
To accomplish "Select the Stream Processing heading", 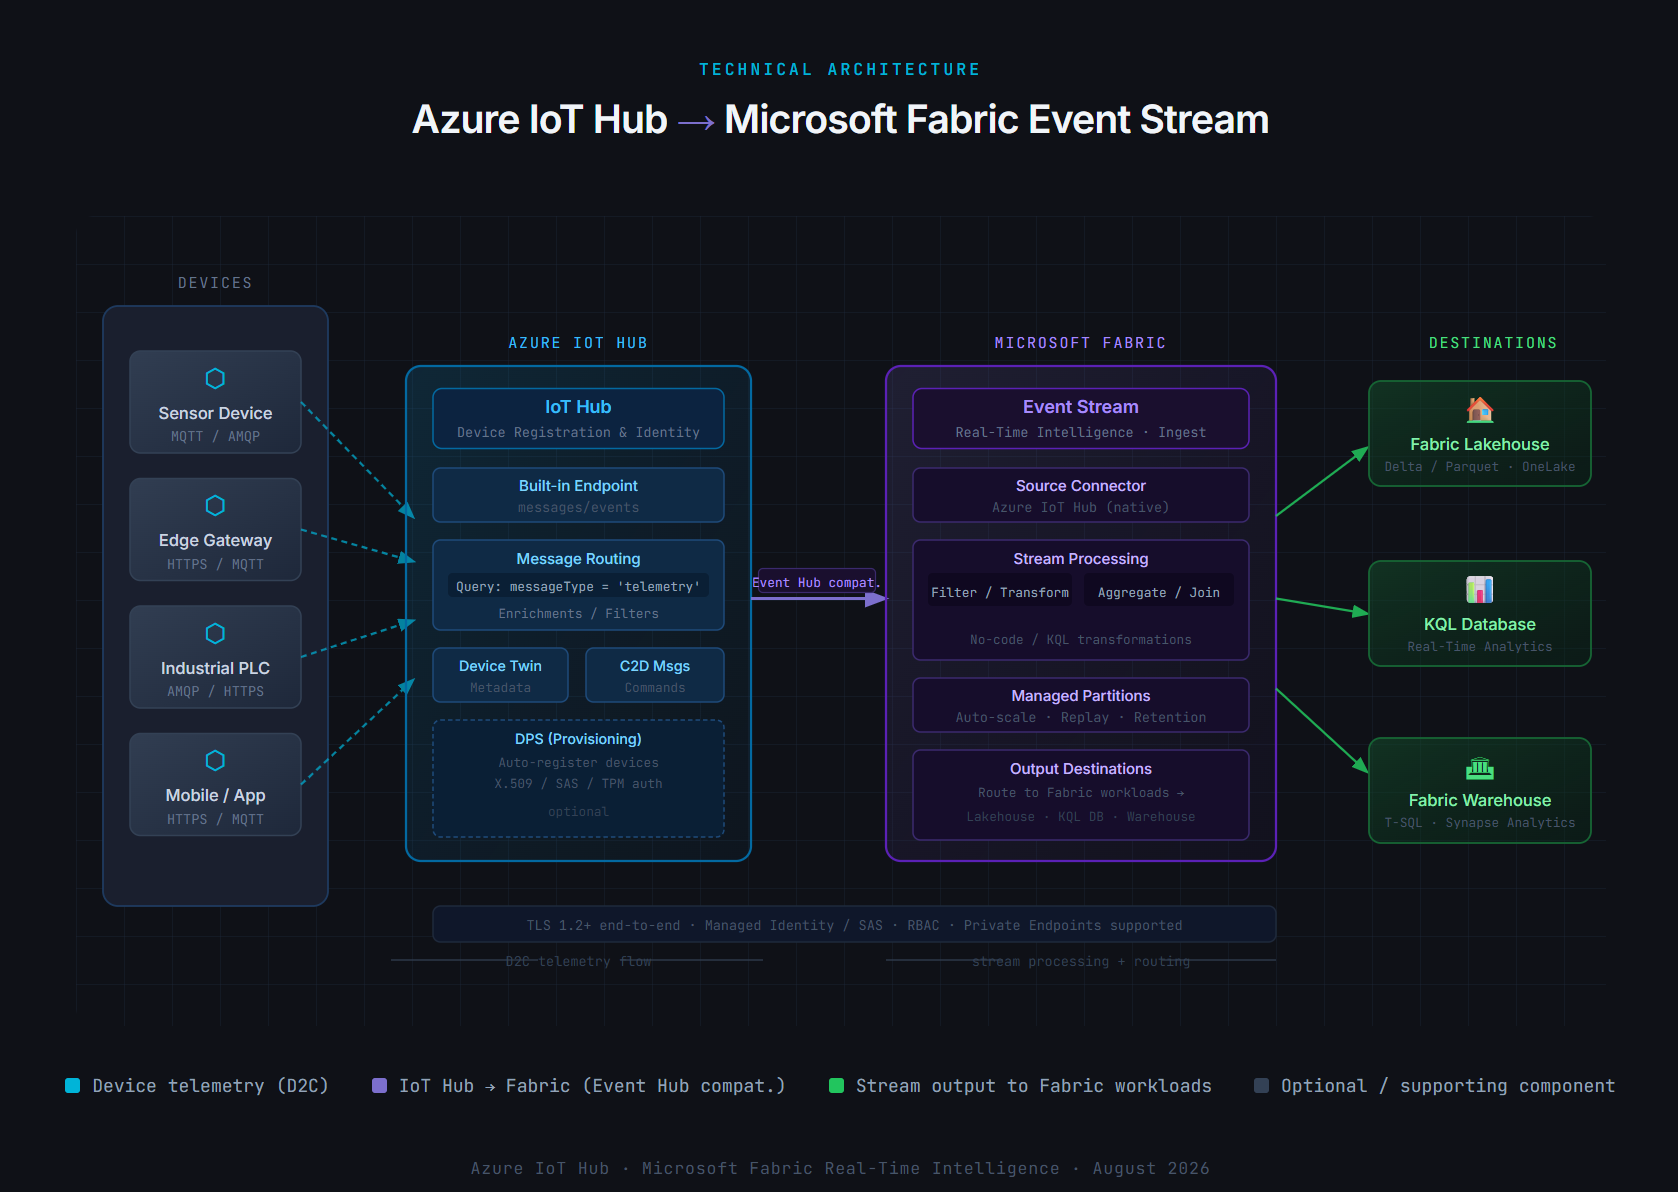I will click(x=1081, y=559).
